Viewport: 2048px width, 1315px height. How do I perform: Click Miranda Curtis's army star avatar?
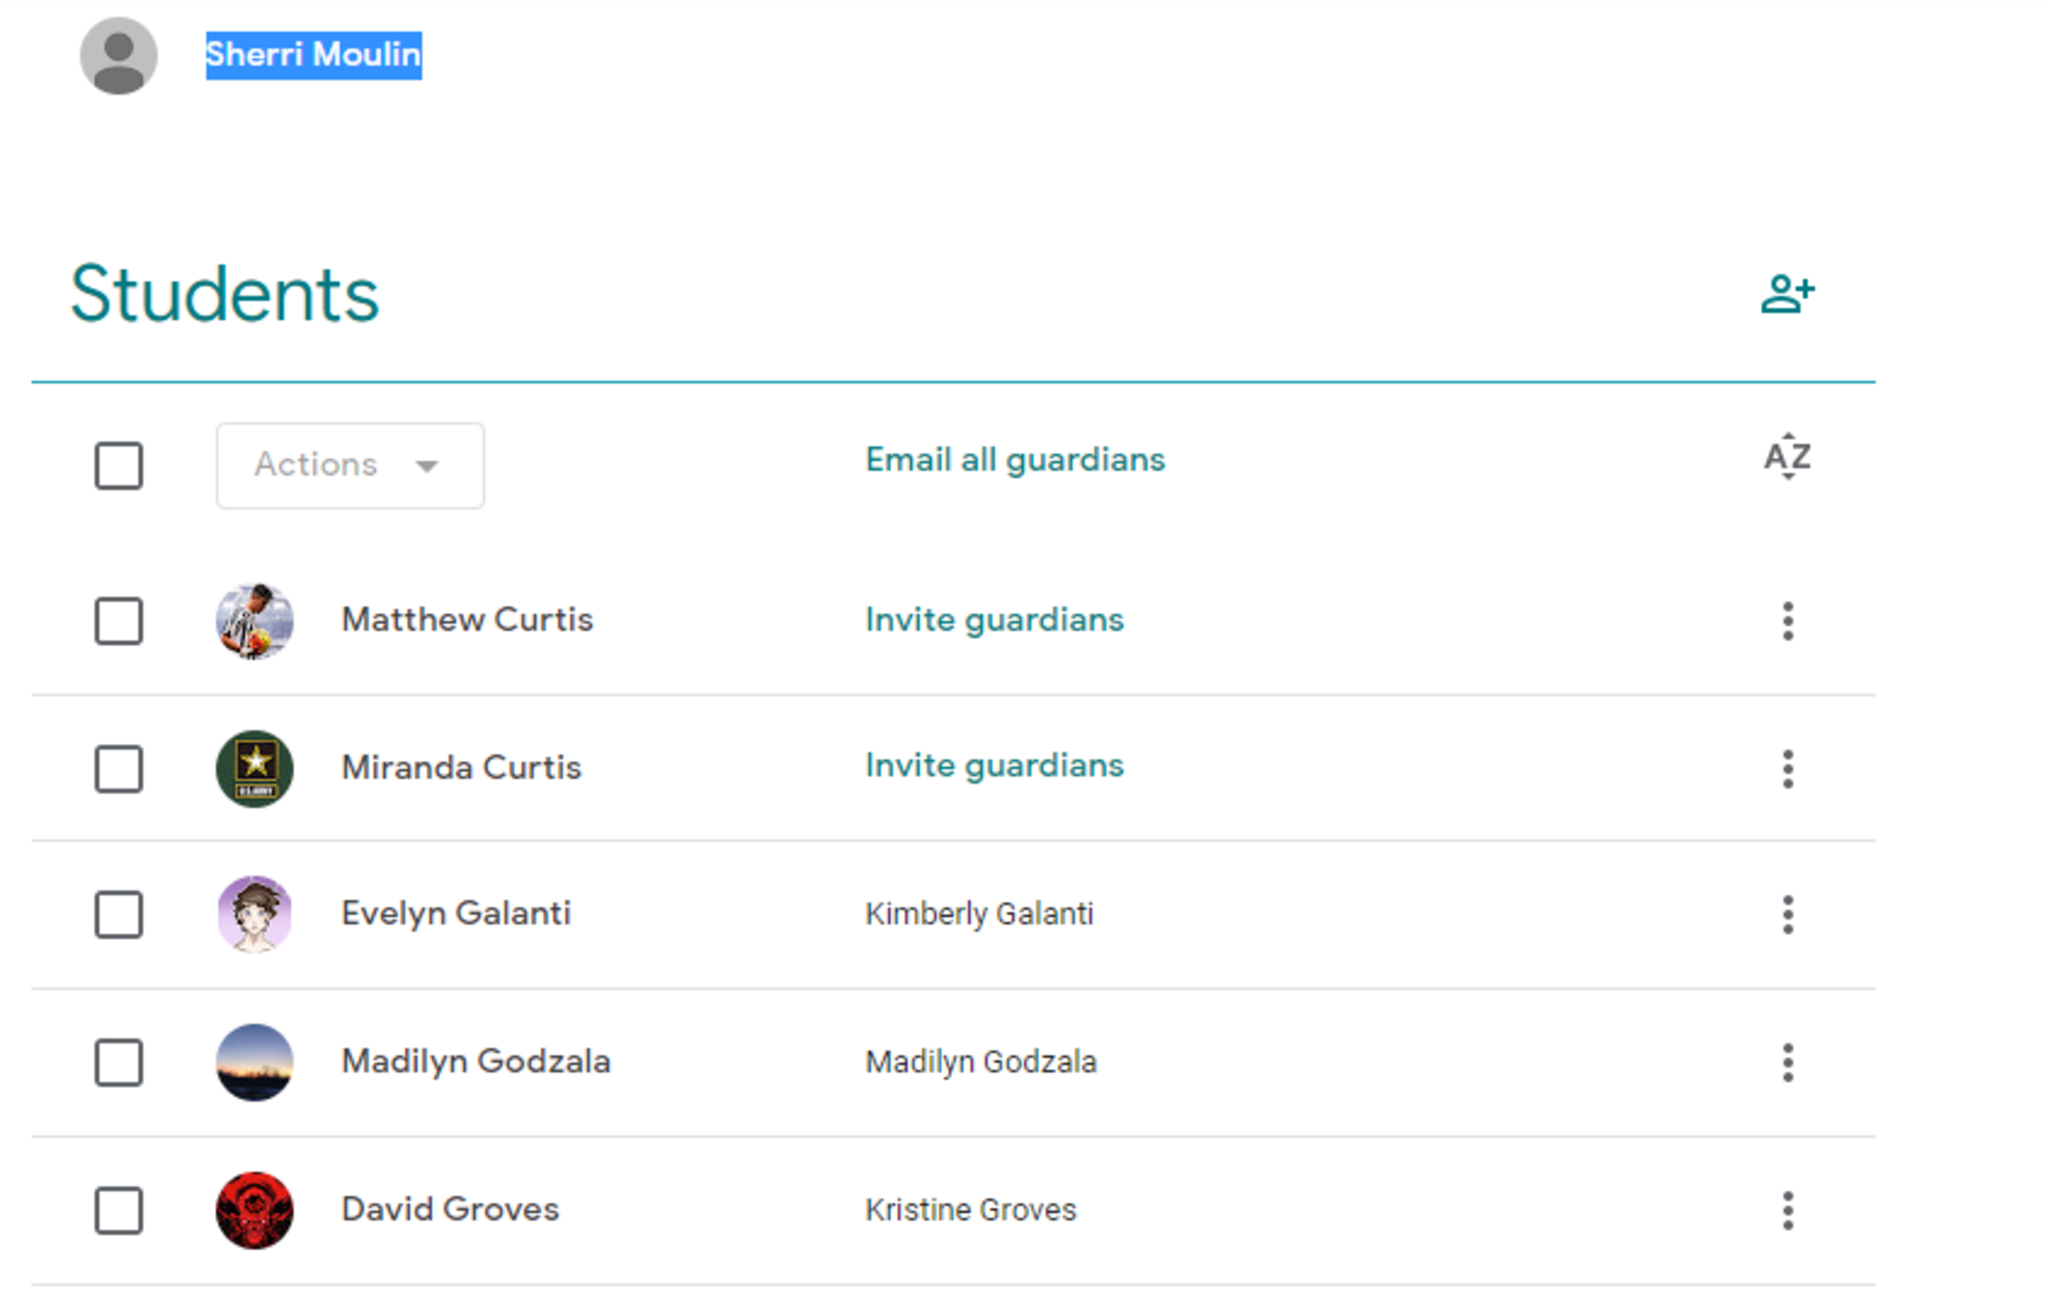[x=254, y=768]
